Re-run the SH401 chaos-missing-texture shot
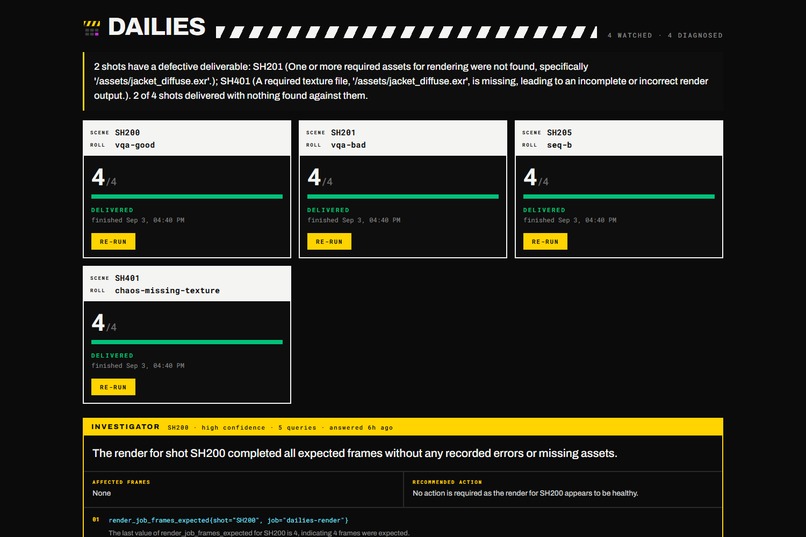The image size is (806, 537). click(113, 387)
